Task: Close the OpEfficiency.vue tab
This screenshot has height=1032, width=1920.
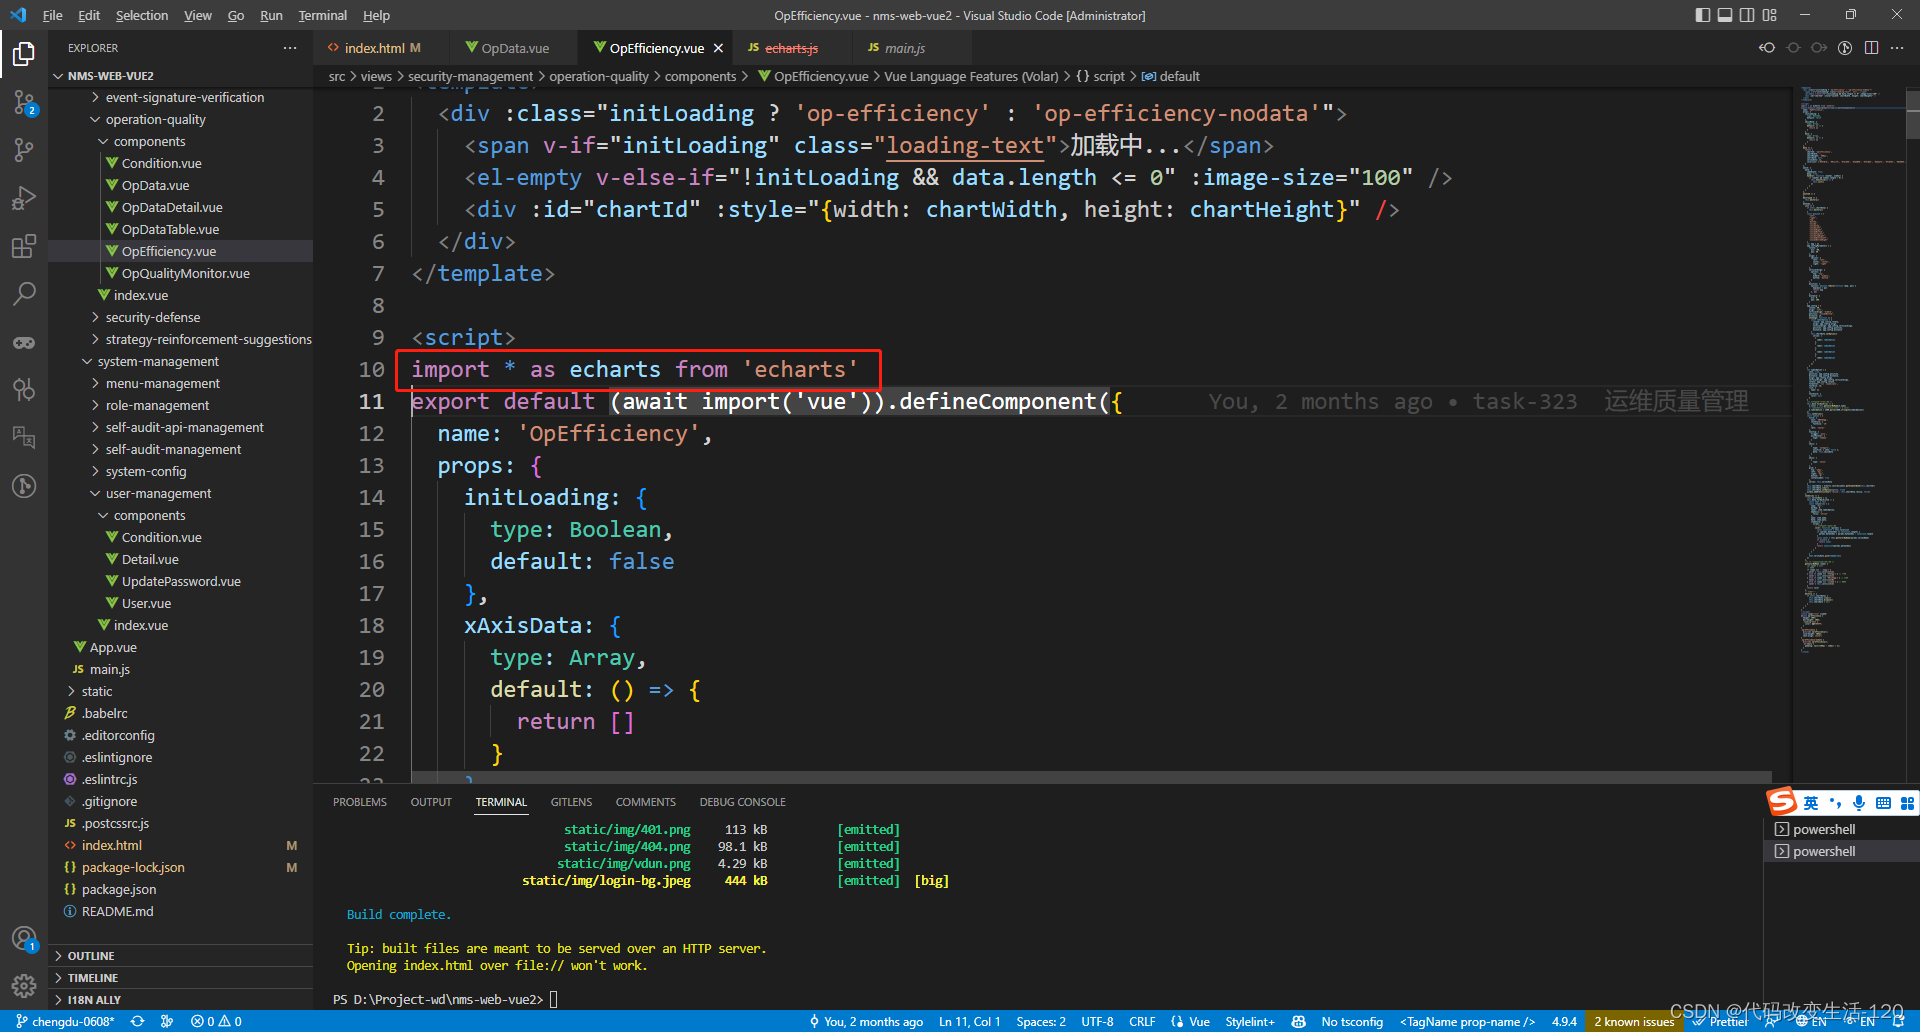Action: (x=718, y=48)
